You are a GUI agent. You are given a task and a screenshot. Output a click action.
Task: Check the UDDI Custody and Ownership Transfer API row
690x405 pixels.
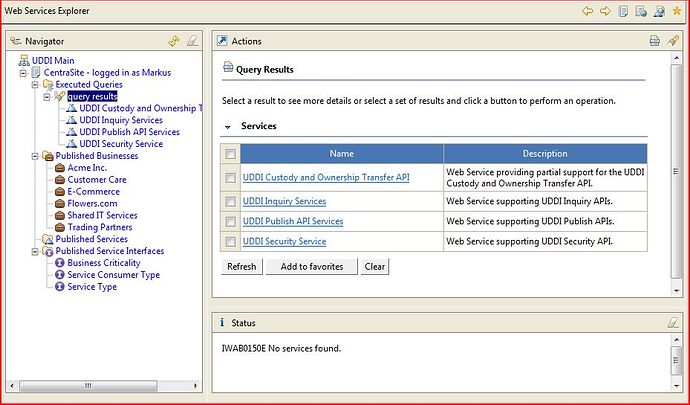[x=230, y=177]
